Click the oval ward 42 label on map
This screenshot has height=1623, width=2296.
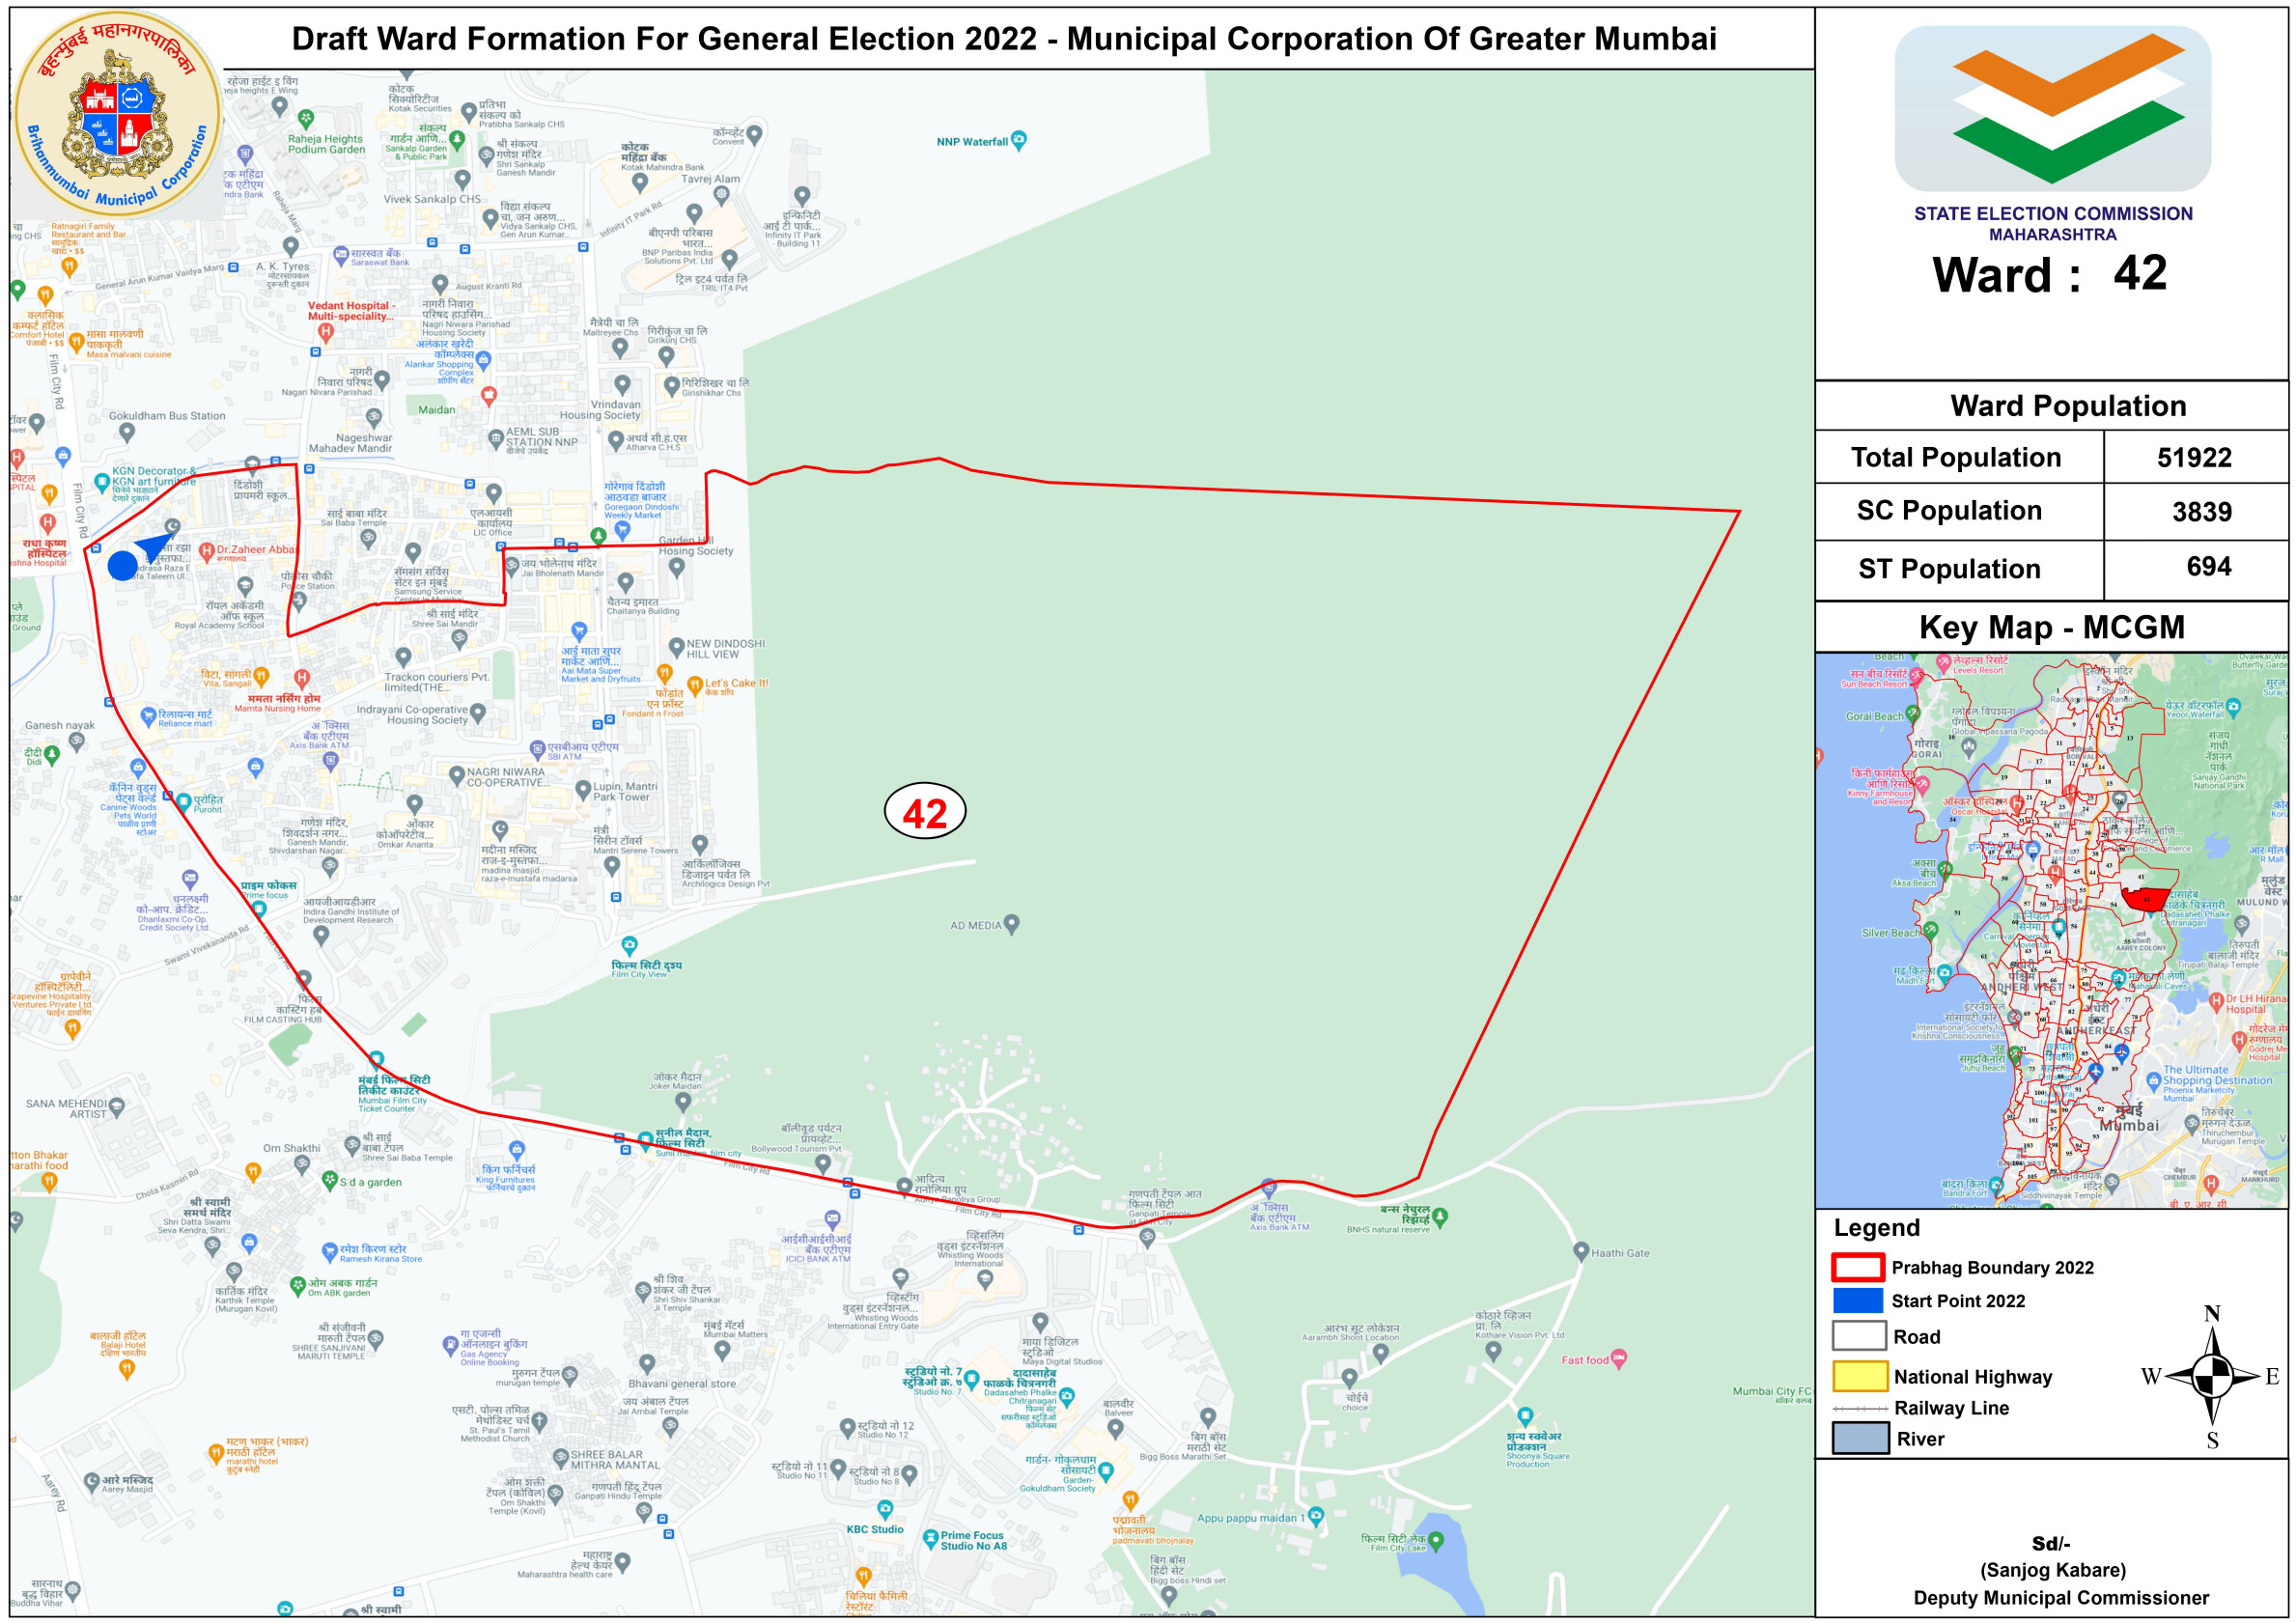tap(925, 812)
